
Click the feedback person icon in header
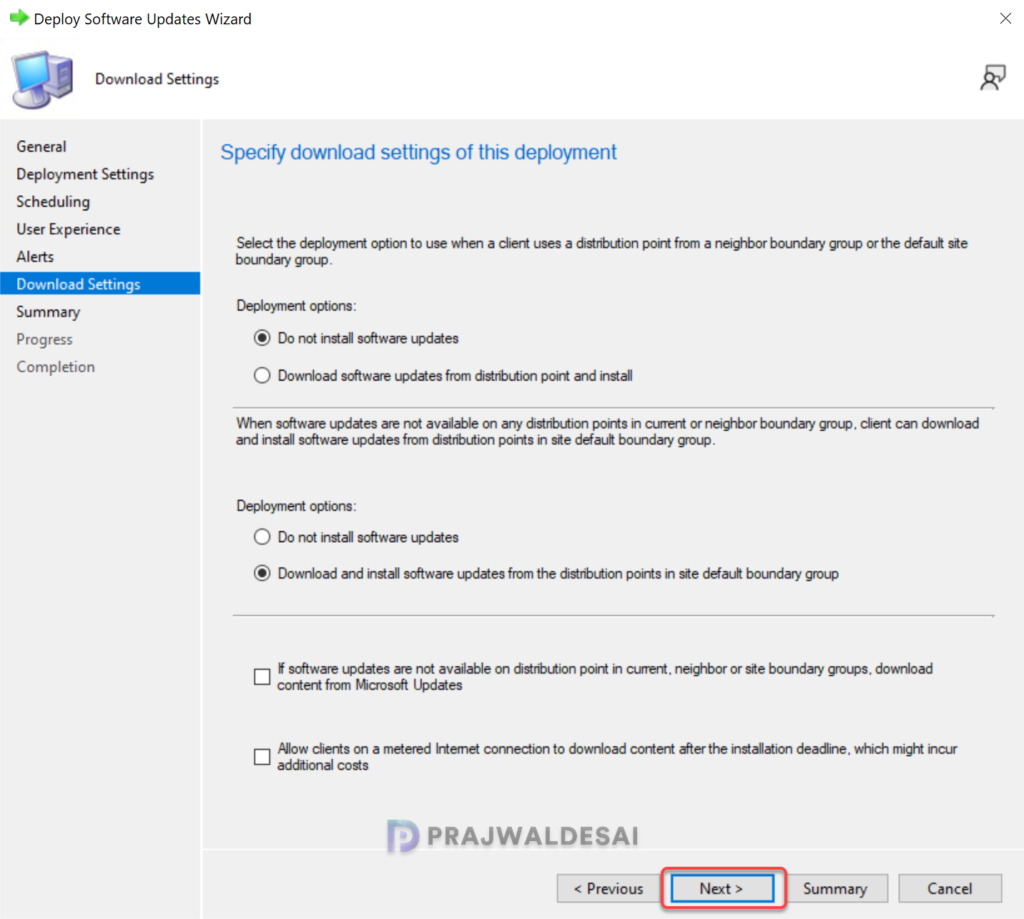(x=993, y=78)
